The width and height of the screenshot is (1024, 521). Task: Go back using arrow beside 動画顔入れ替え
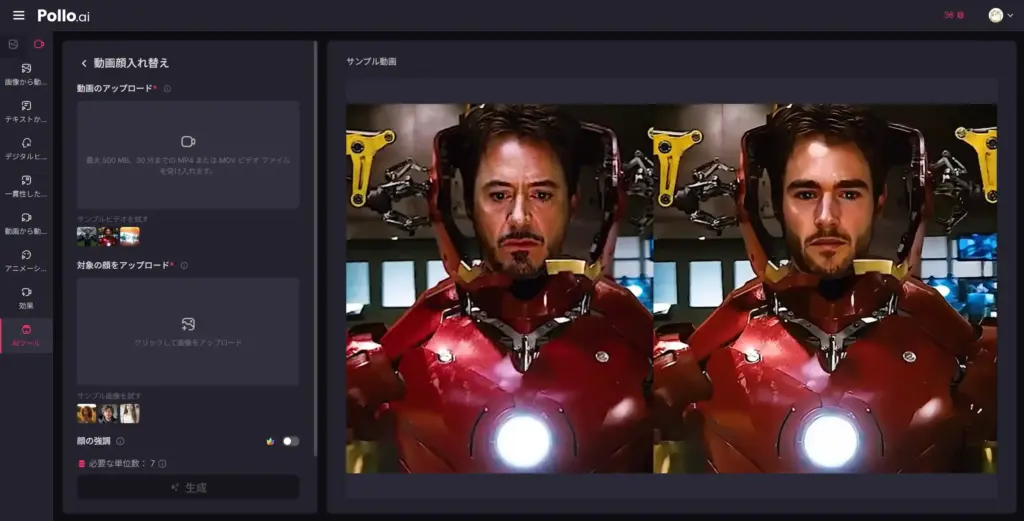click(84, 63)
